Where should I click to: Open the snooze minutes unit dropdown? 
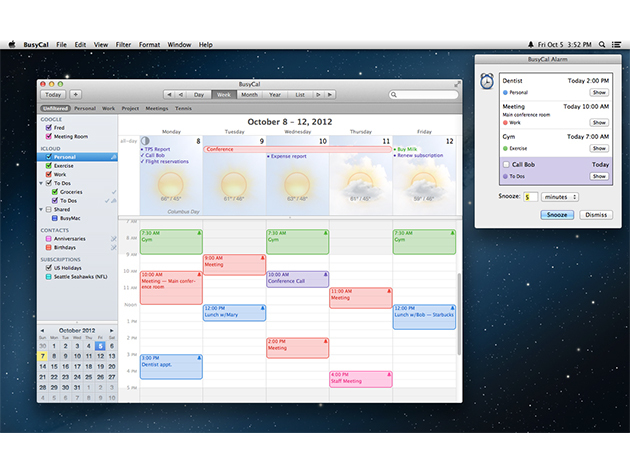[560, 197]
